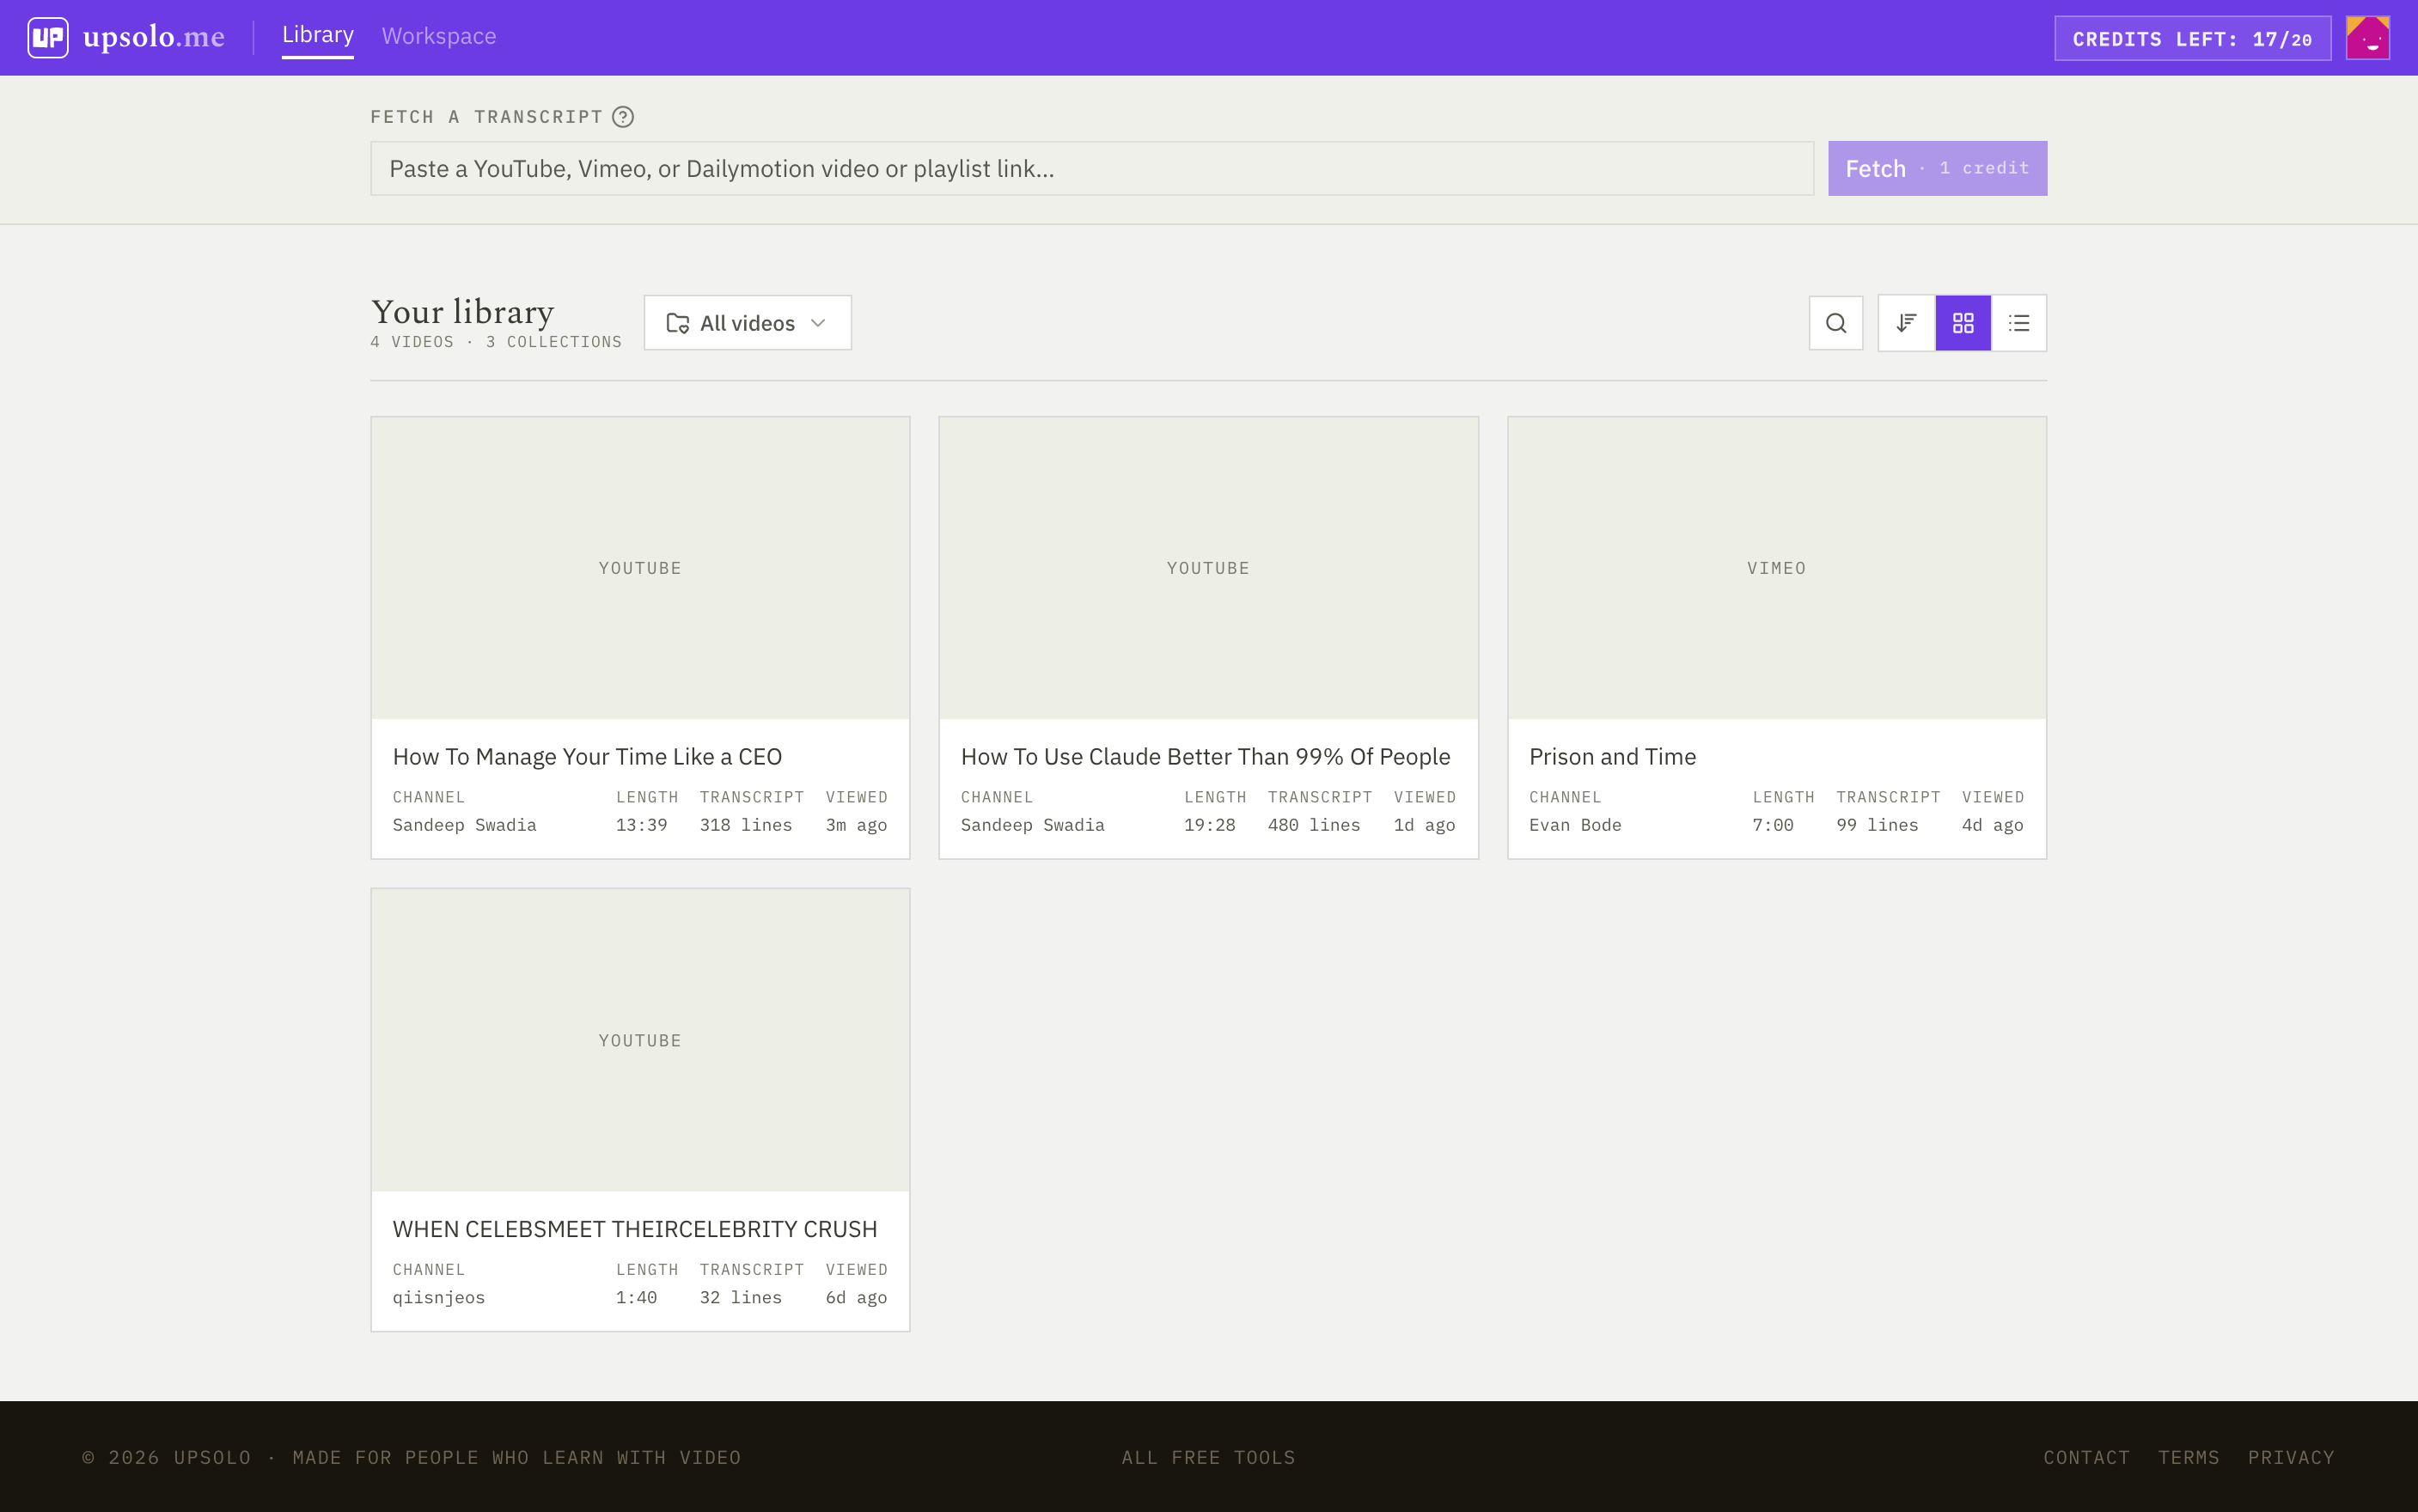Click title 'How To Use Claude Better Than 99% Of People'

[1205, 757]
